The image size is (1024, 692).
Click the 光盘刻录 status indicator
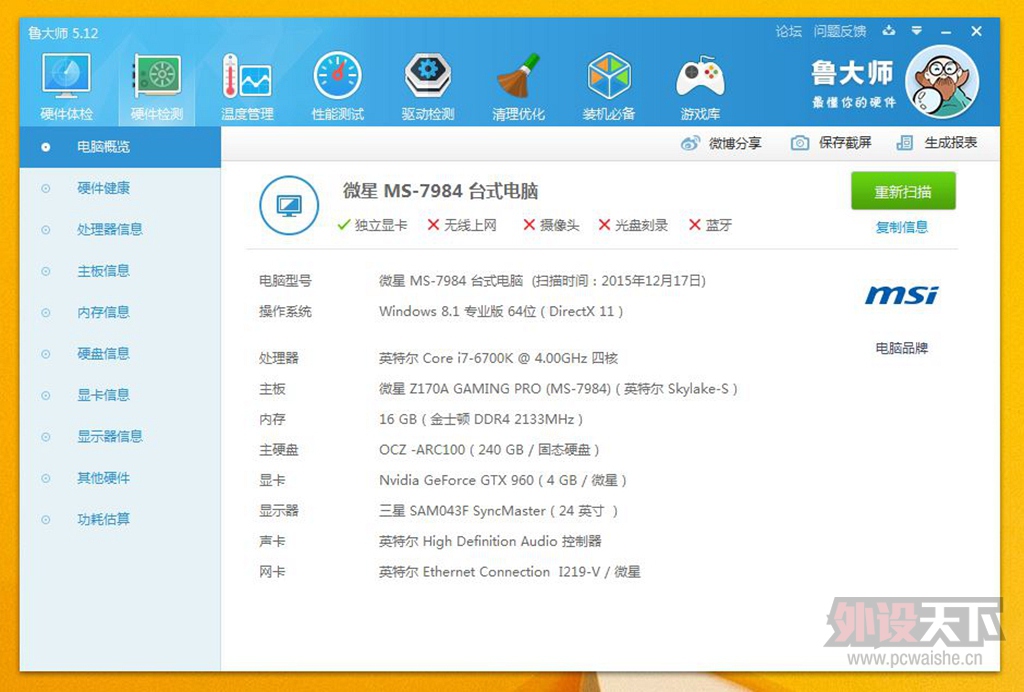pyautogui.click(x=633, y=225)
